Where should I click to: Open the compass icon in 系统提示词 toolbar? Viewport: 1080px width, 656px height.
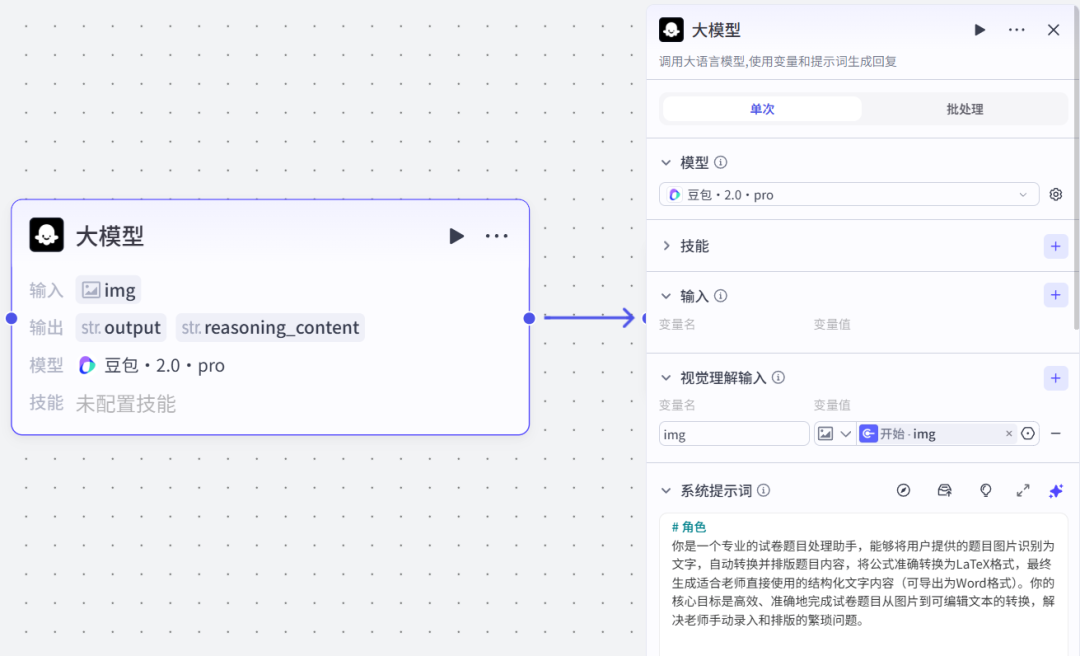tap(903, 490)
